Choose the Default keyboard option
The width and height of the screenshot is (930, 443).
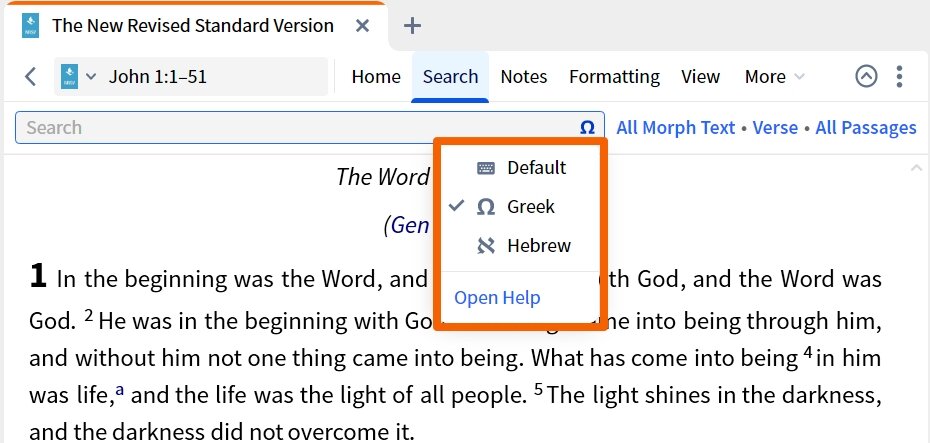coord(521,168)
